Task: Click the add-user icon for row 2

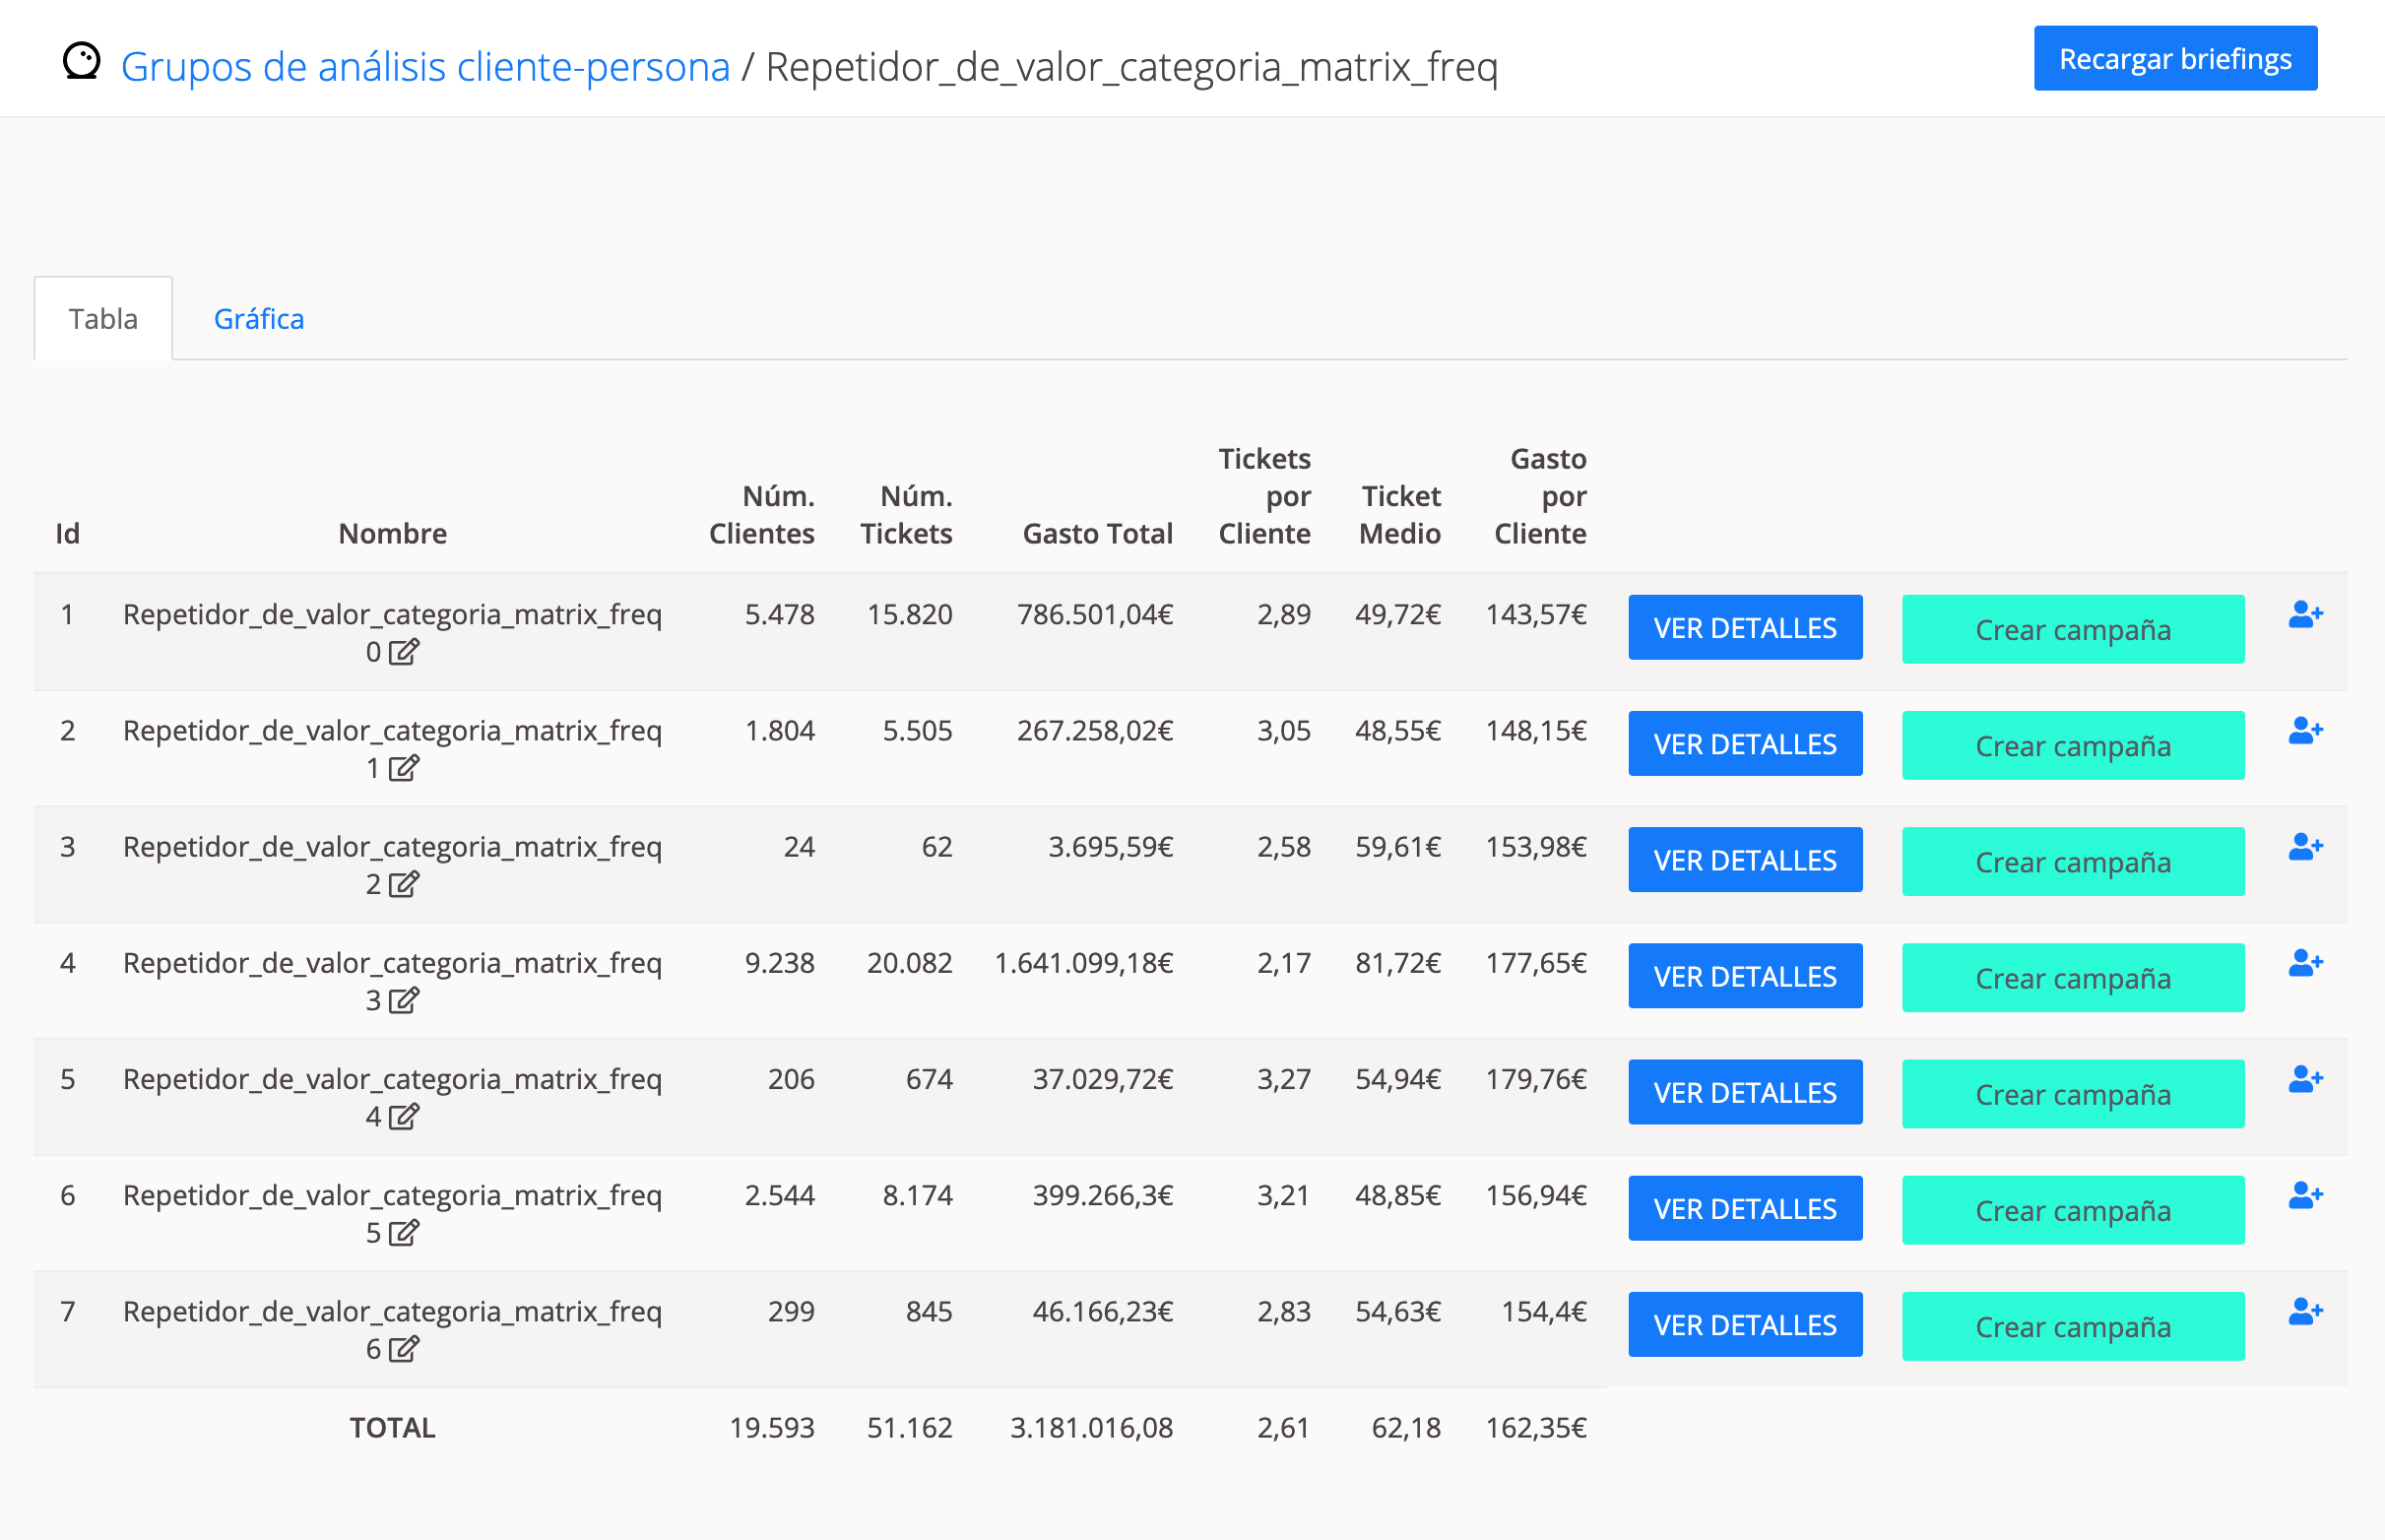Action: 2304,731
